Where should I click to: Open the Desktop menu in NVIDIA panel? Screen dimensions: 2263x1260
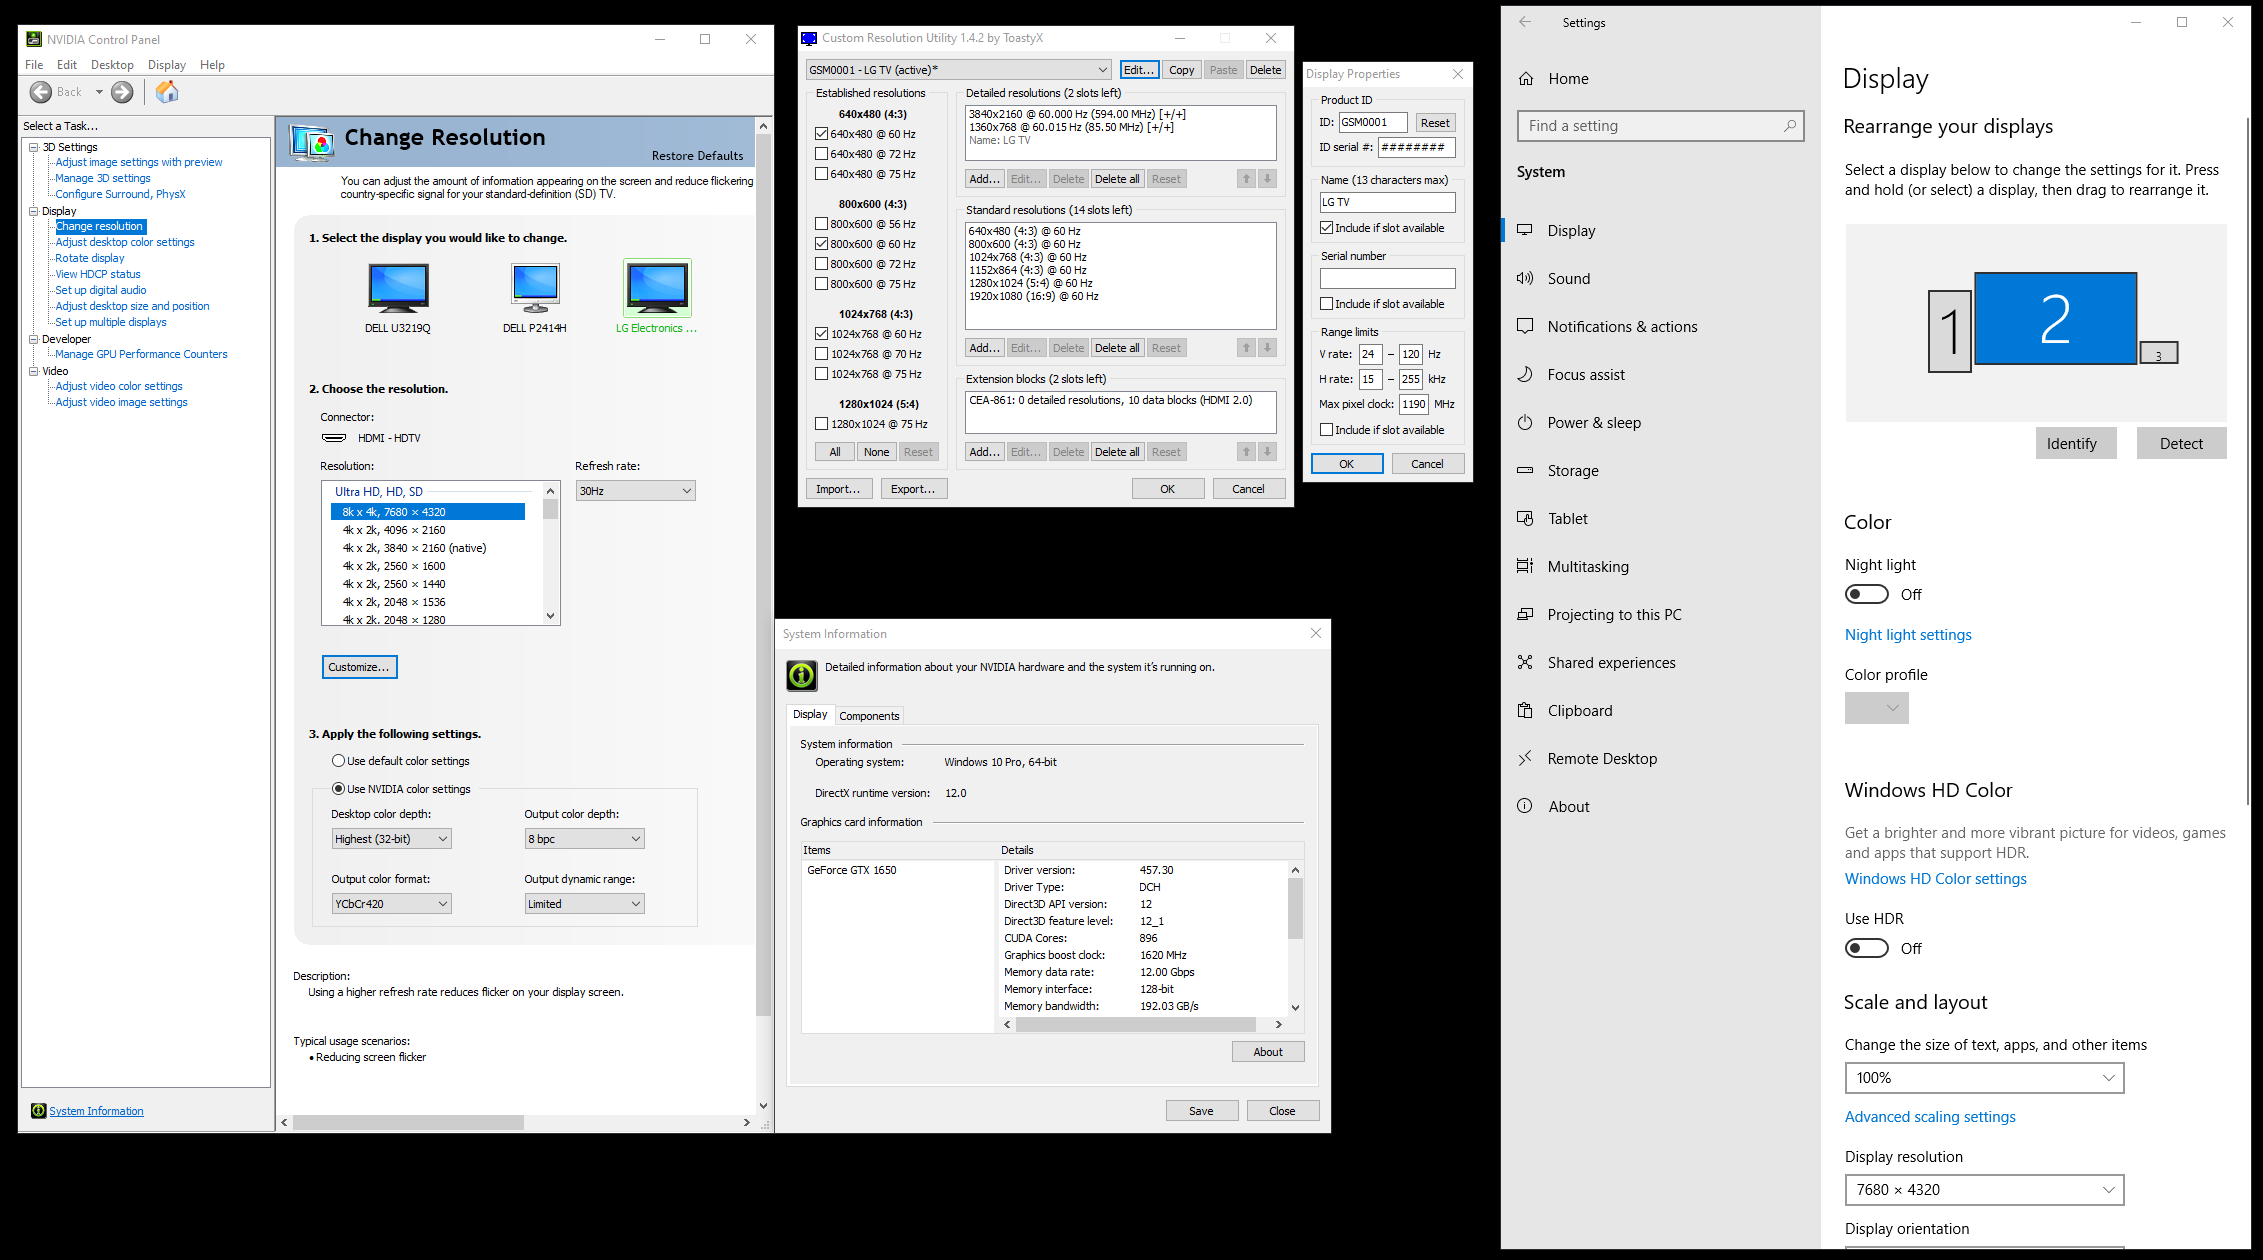[x=112, y=65]
